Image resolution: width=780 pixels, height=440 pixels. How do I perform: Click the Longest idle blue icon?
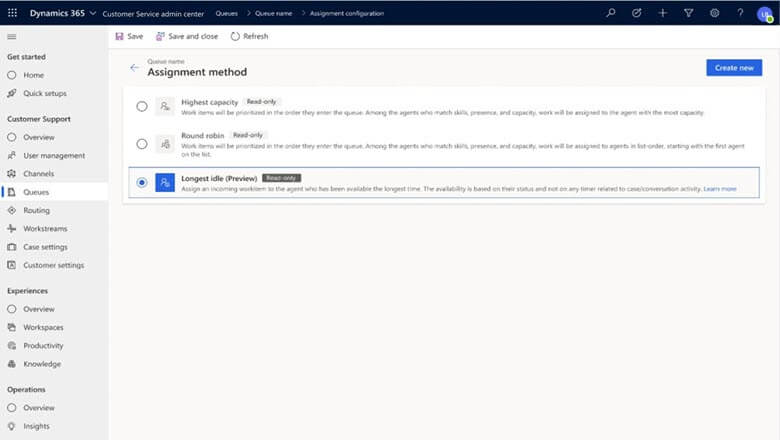[165, 182]
